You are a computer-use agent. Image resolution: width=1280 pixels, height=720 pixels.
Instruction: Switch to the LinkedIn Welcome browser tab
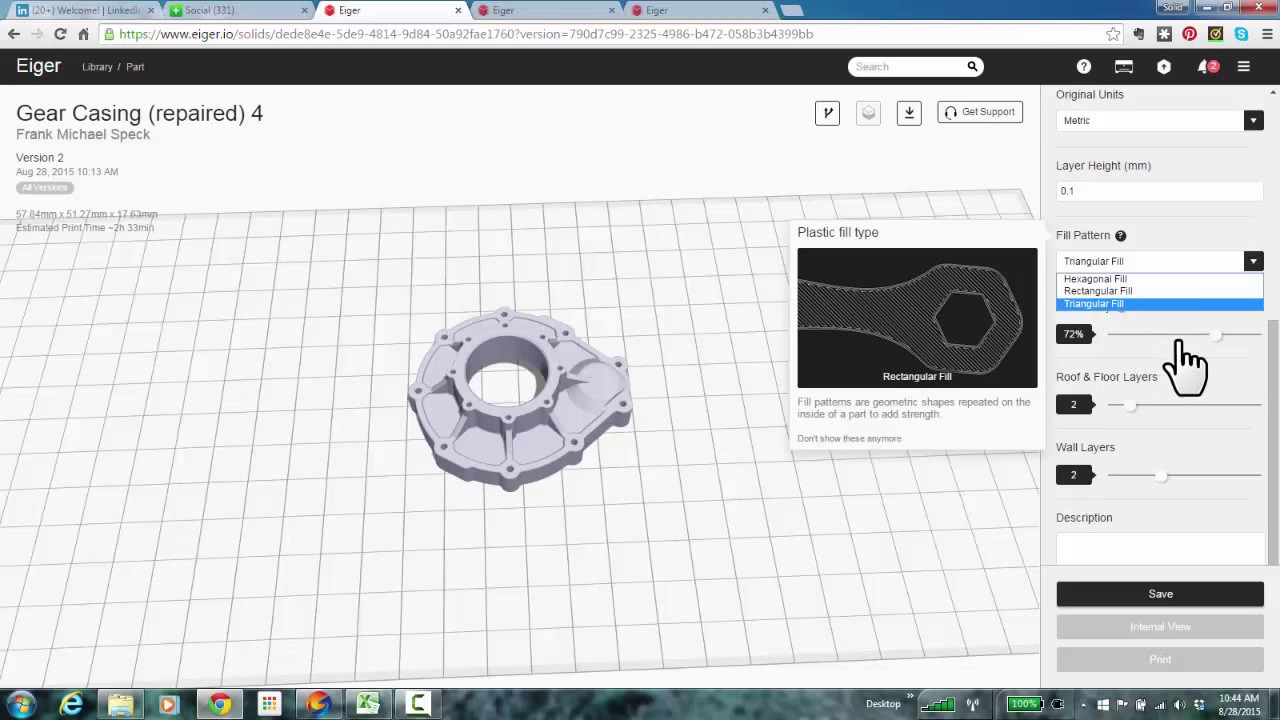click(84, 11)
